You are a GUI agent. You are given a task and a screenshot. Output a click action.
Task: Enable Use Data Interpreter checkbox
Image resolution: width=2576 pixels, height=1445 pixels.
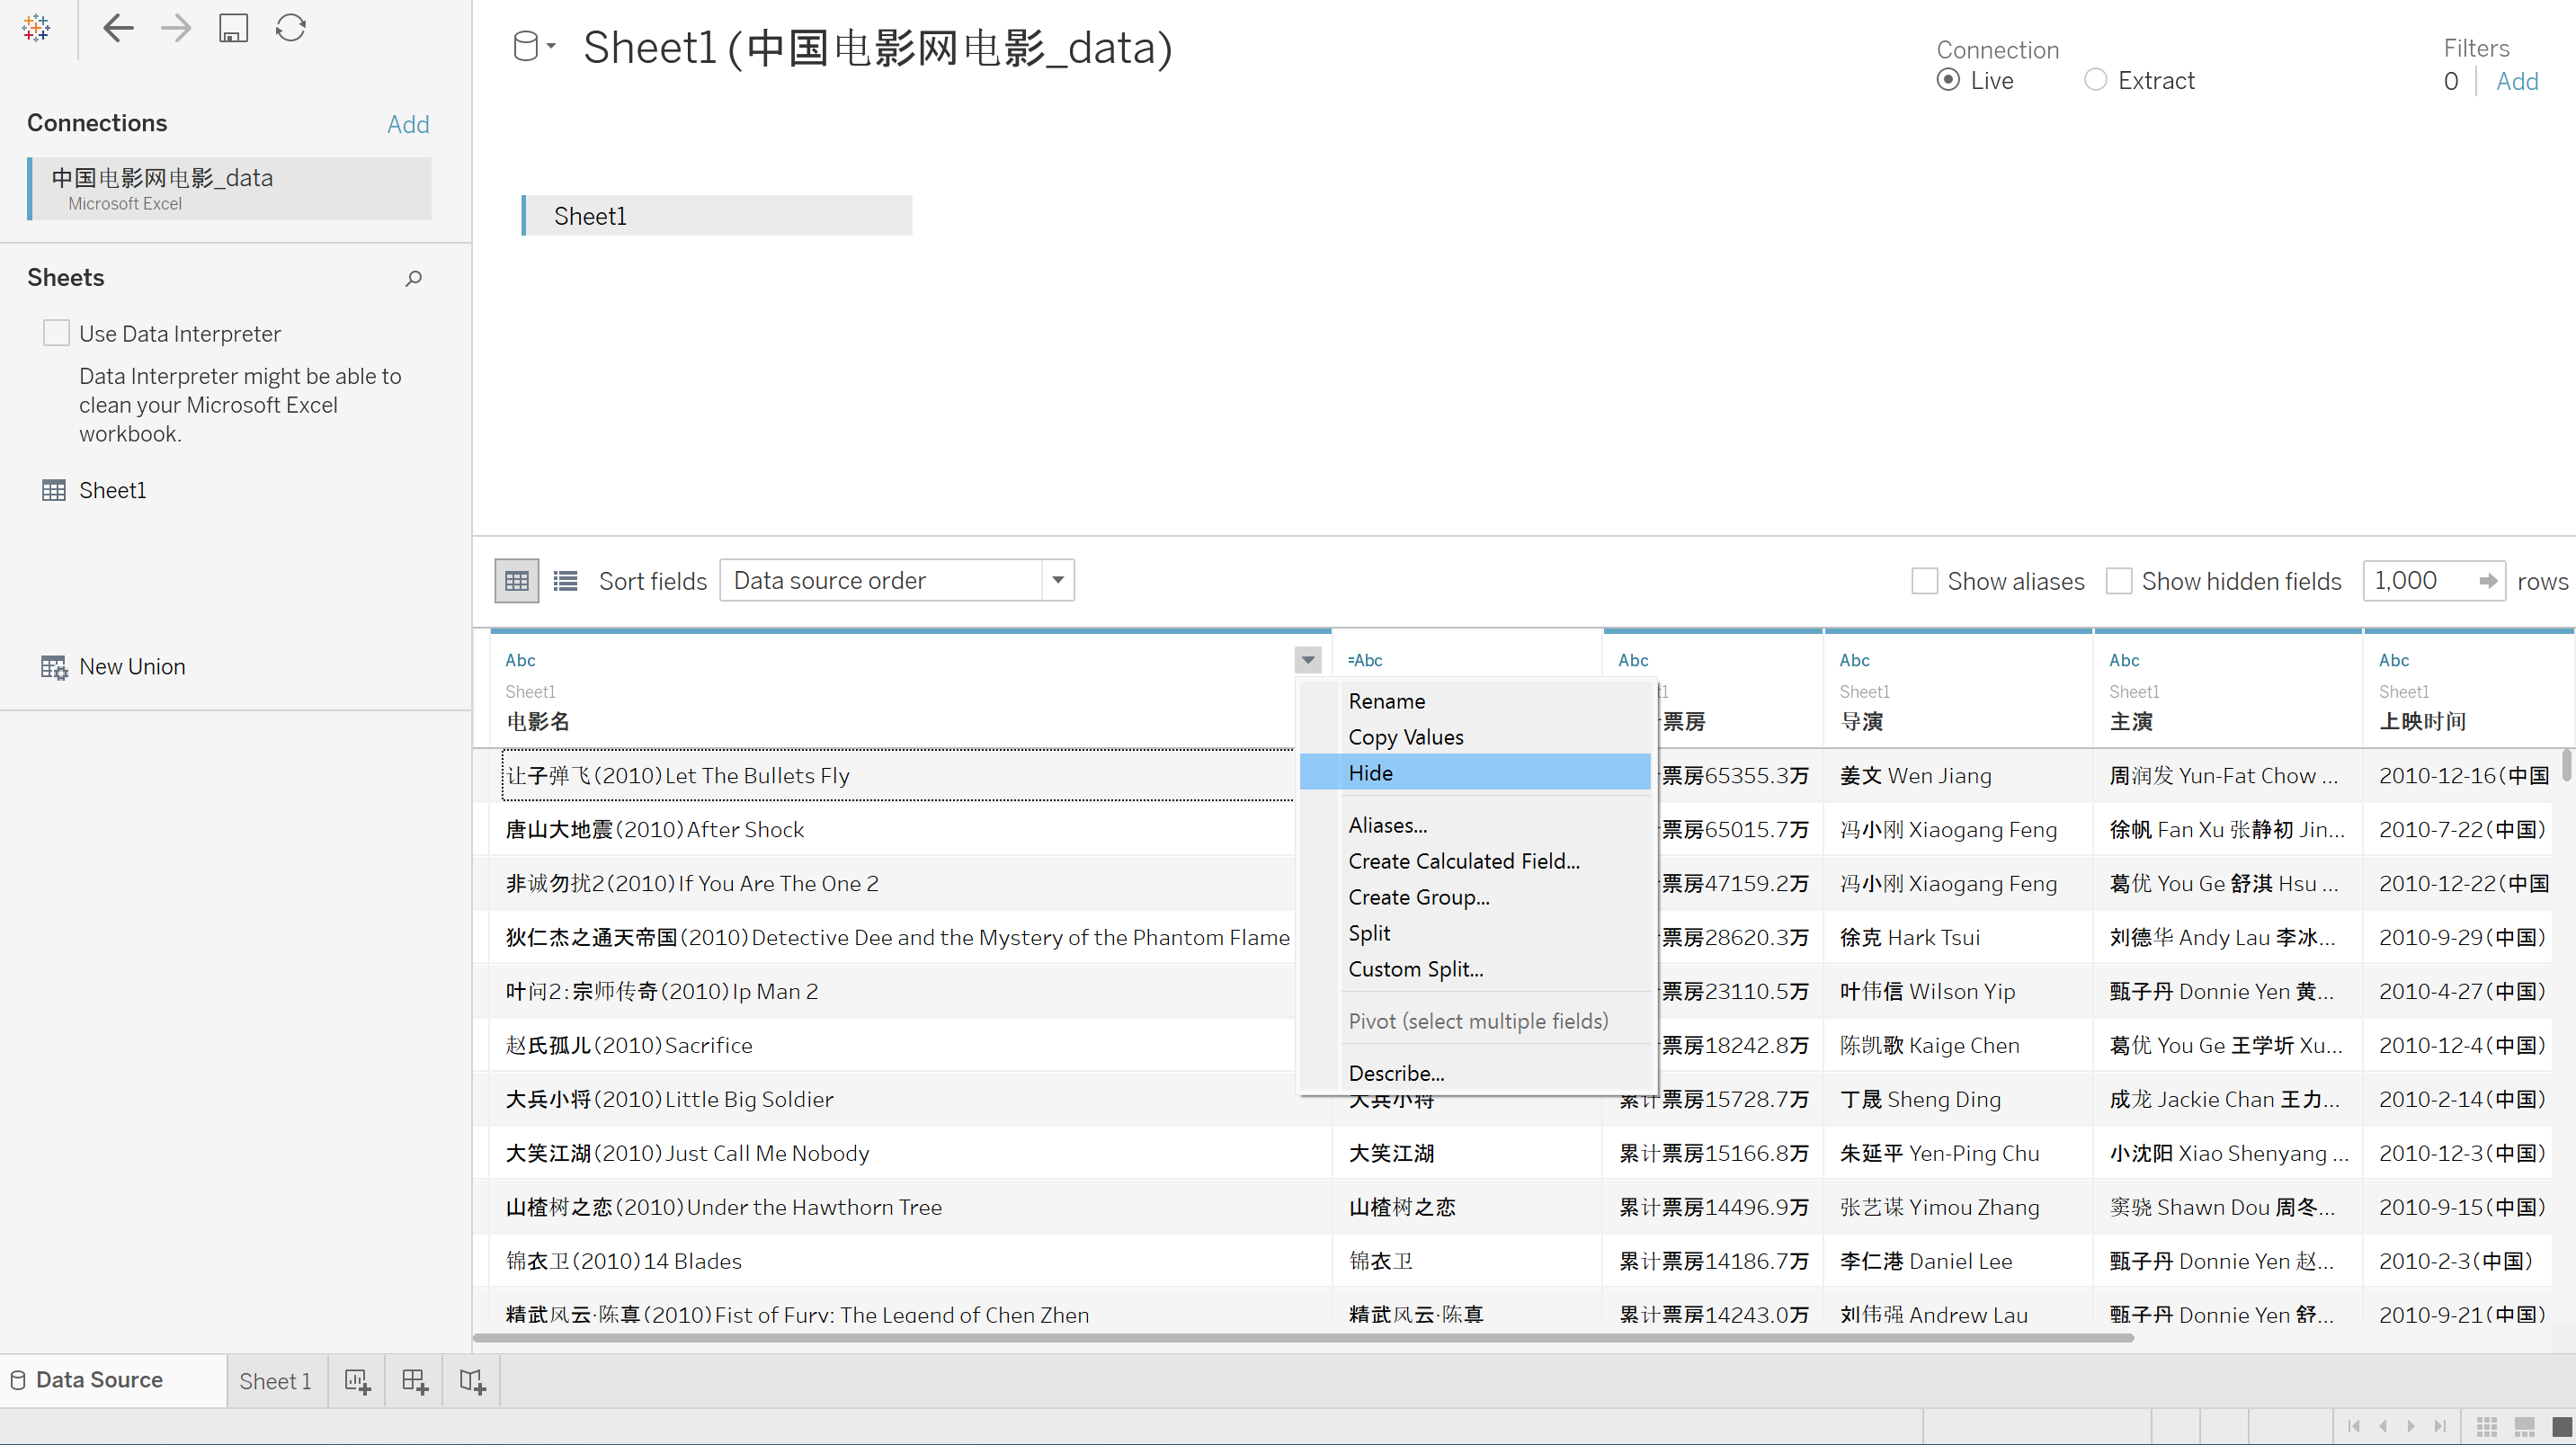[x=57, y=333]
